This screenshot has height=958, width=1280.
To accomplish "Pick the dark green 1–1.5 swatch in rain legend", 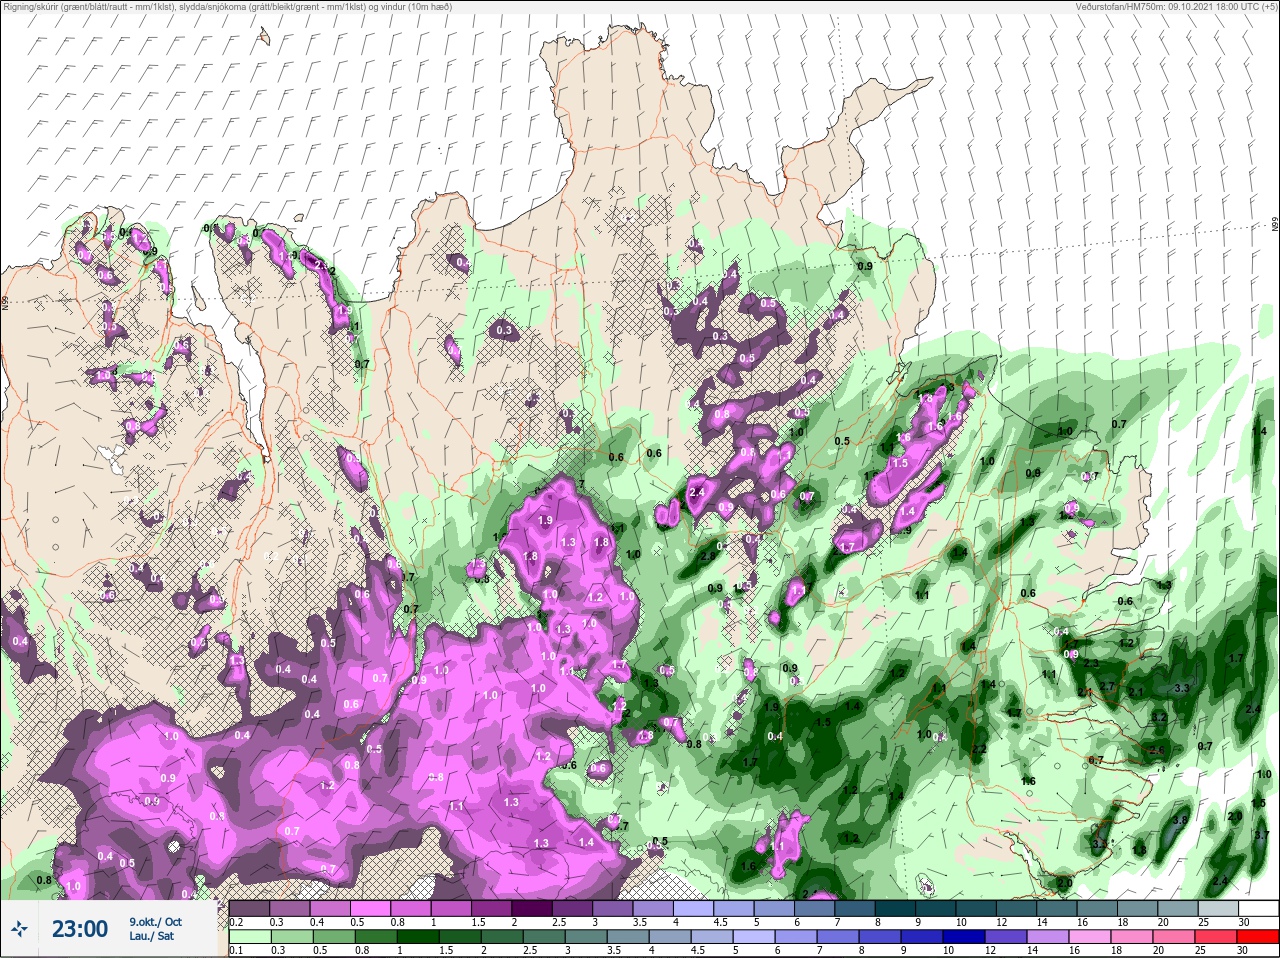I will point(418,936).
